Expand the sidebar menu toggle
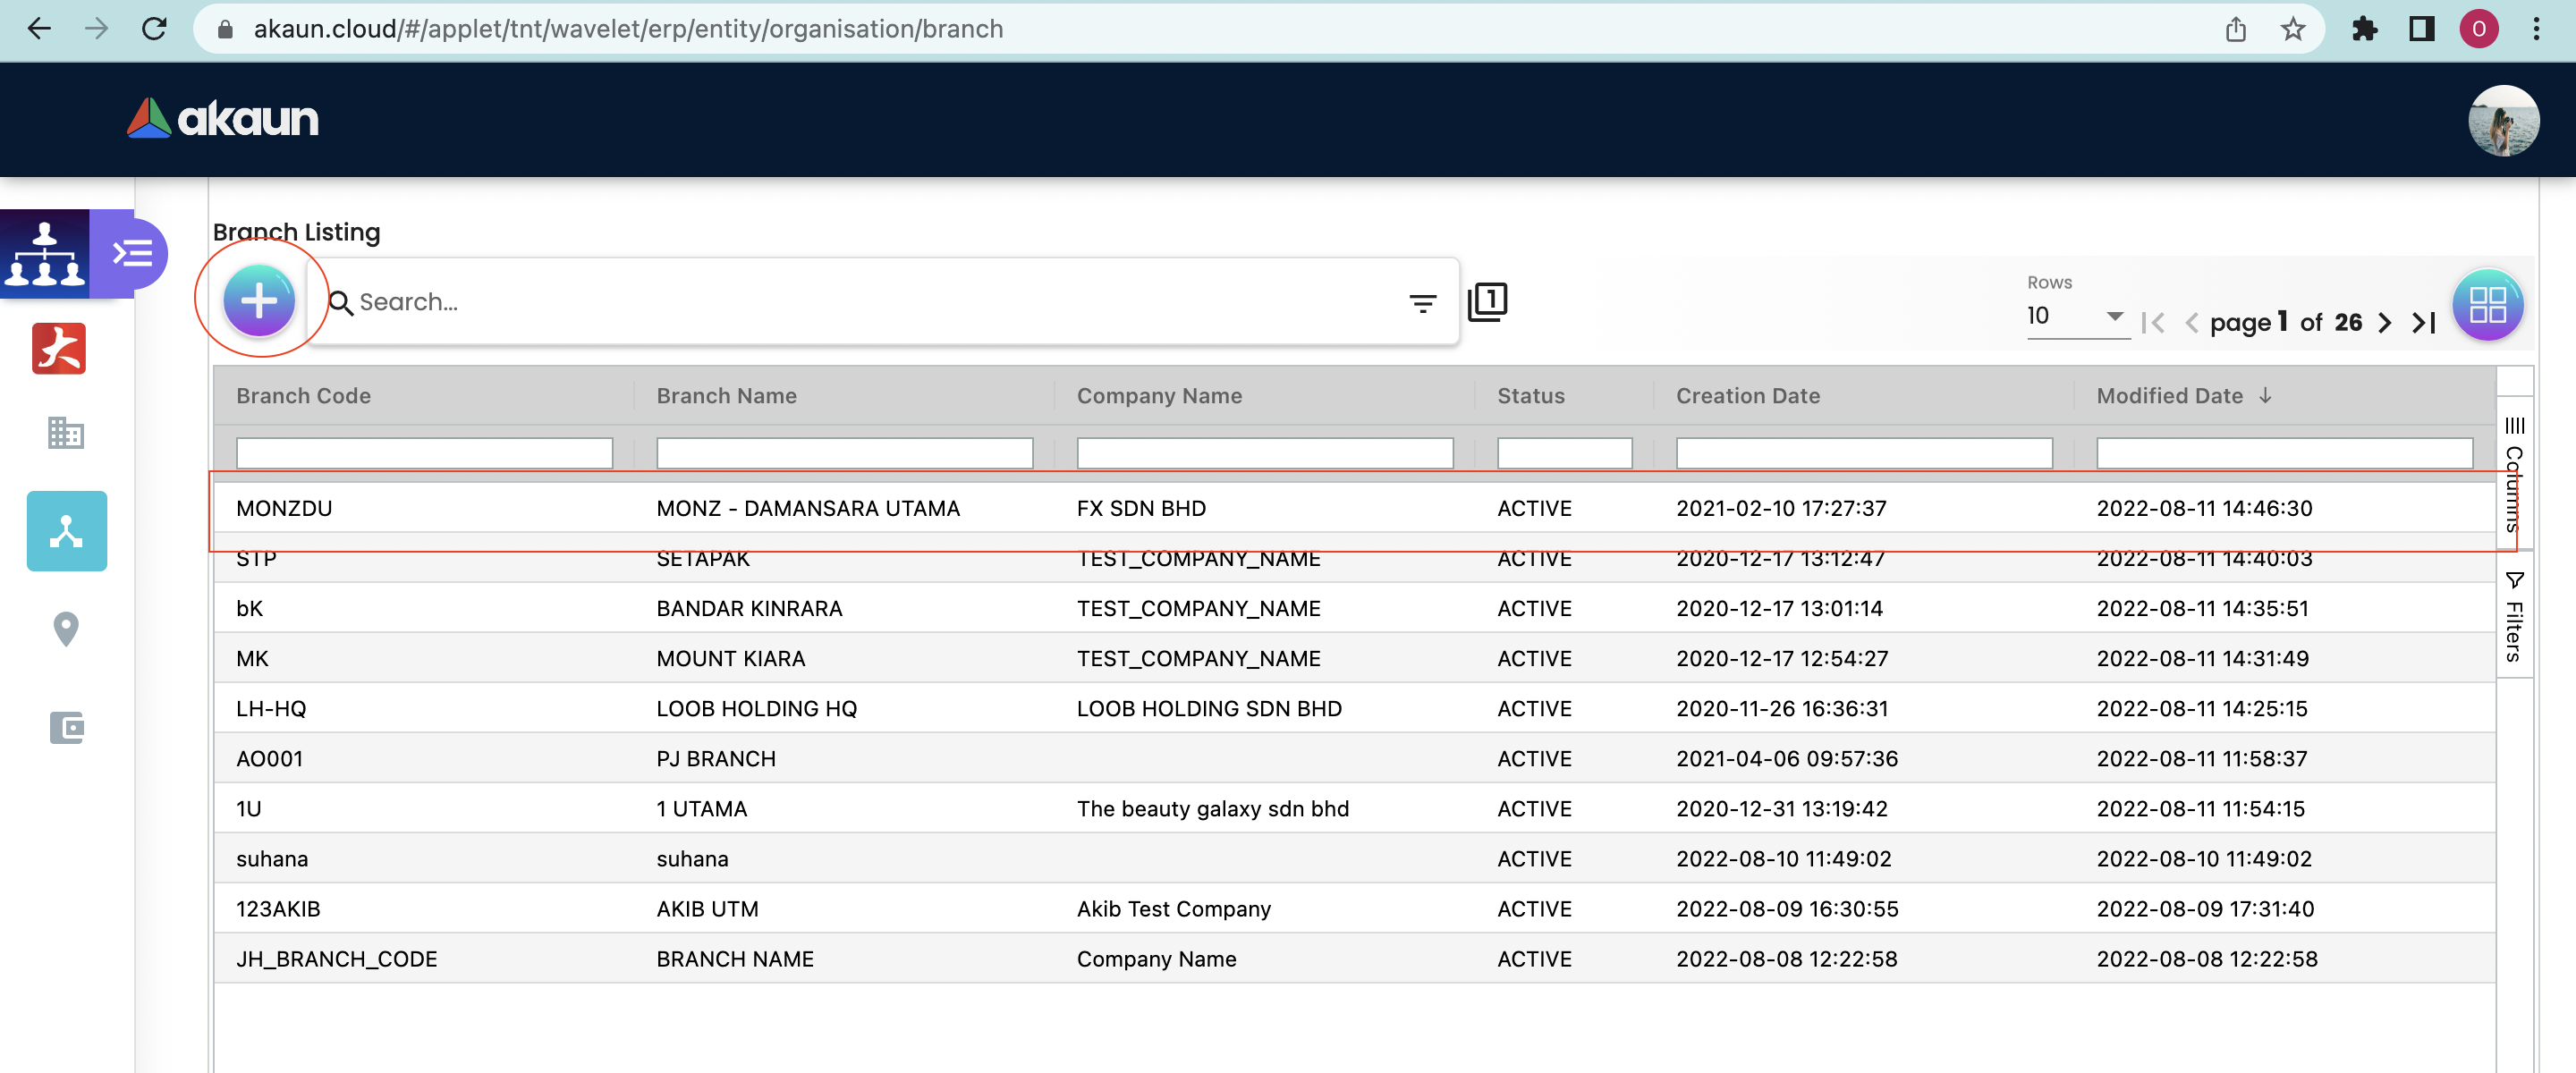The width and height of the screenshot is (2576, 1073). 132,253
